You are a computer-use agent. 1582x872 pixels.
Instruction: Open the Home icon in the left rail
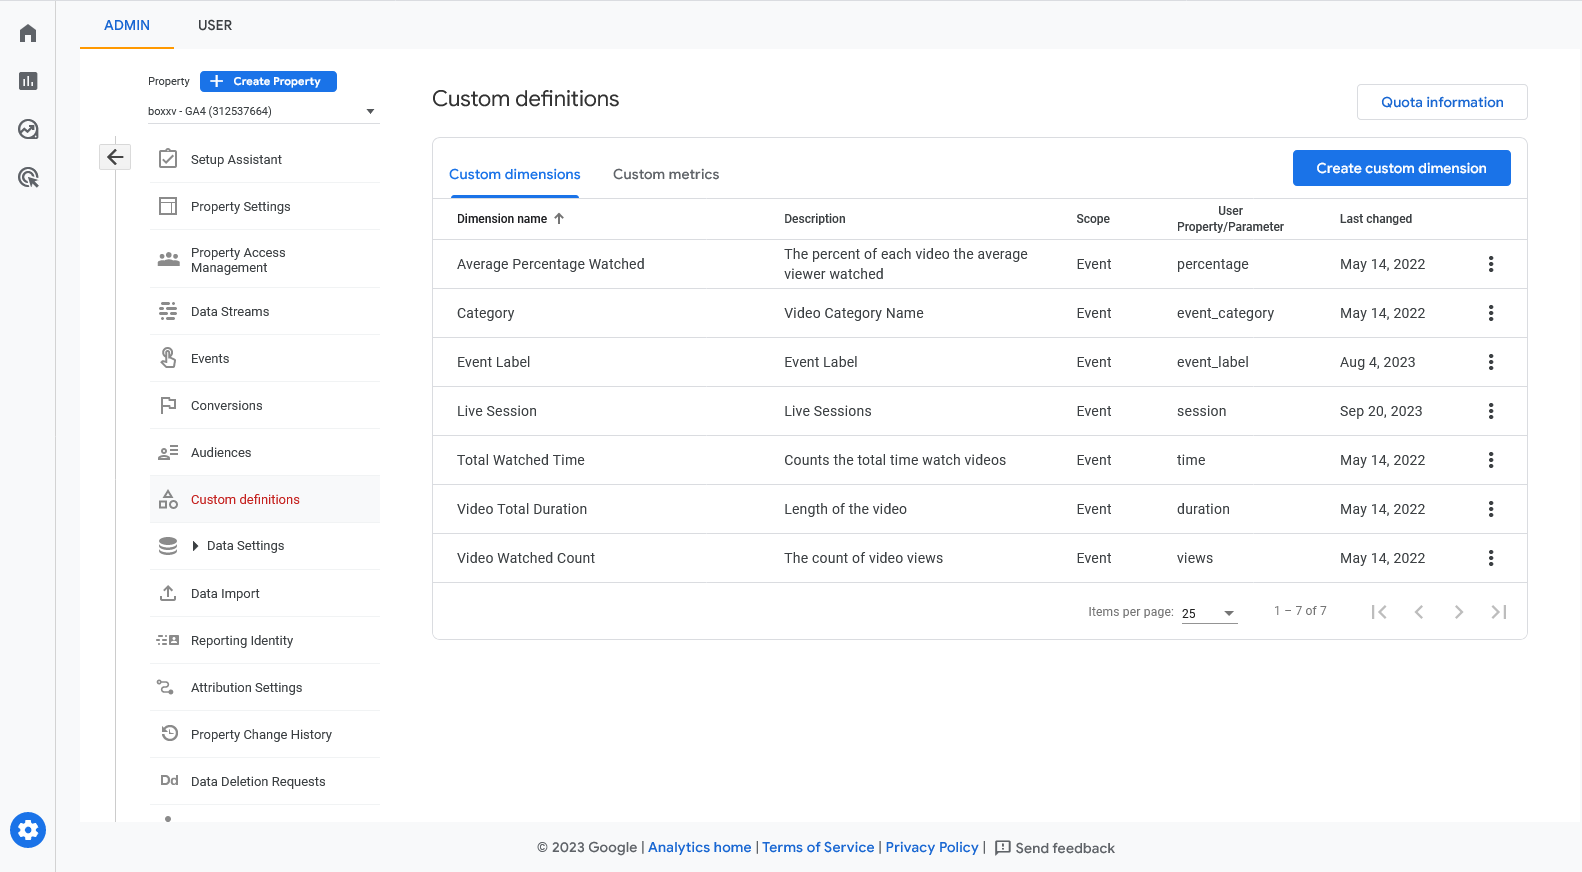coord(28,33)
